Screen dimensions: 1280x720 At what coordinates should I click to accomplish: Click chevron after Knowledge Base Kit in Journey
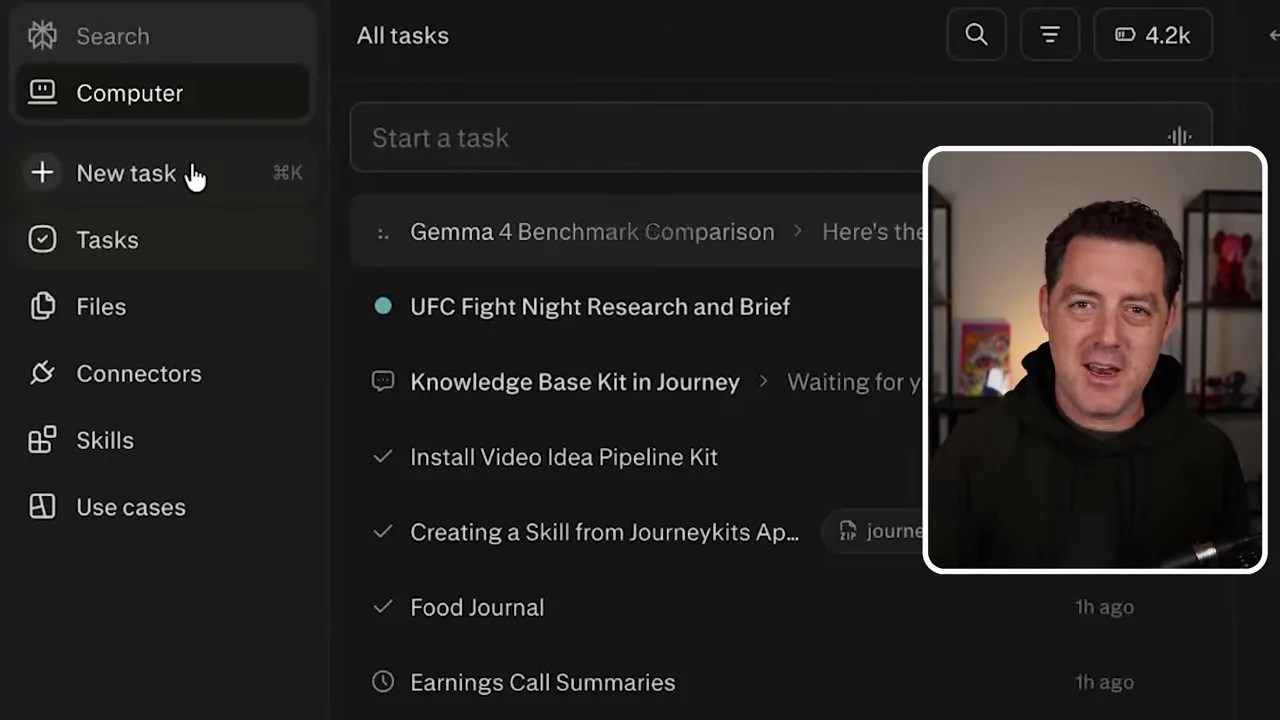pos(764,381)
